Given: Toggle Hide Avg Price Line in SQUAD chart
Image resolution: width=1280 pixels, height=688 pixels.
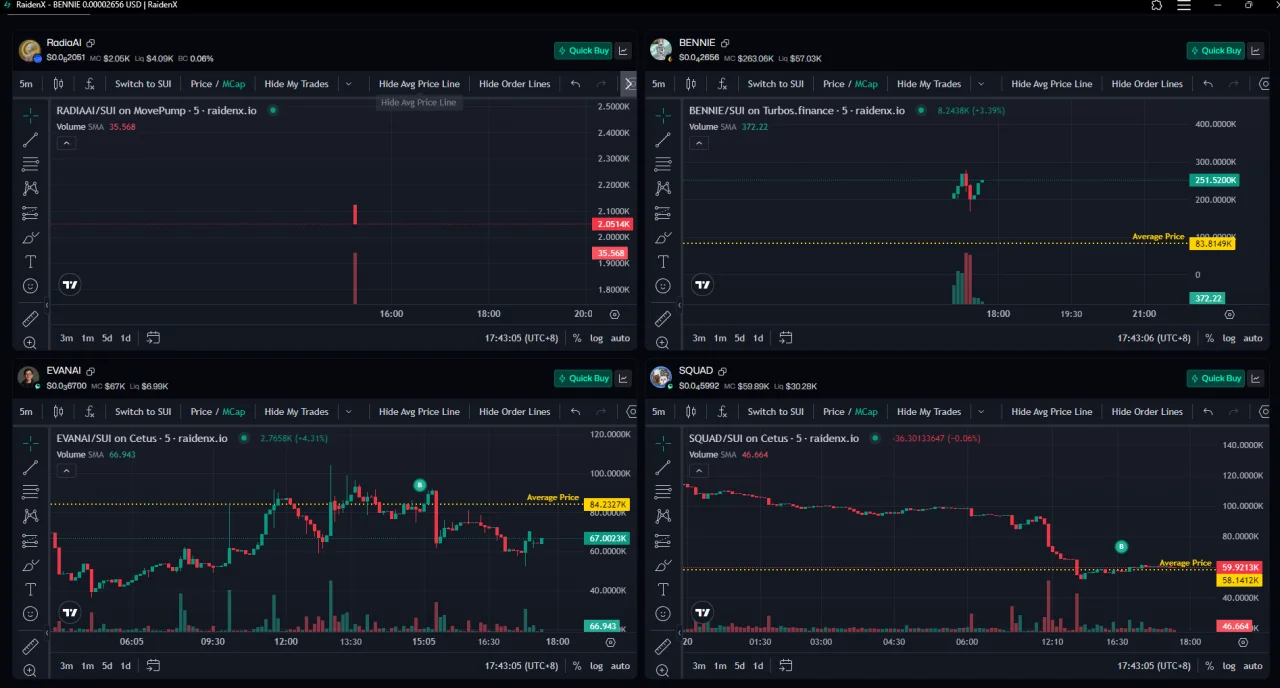Looking at the screenshot, I should pyautogui.click(x=1051, y=412).
